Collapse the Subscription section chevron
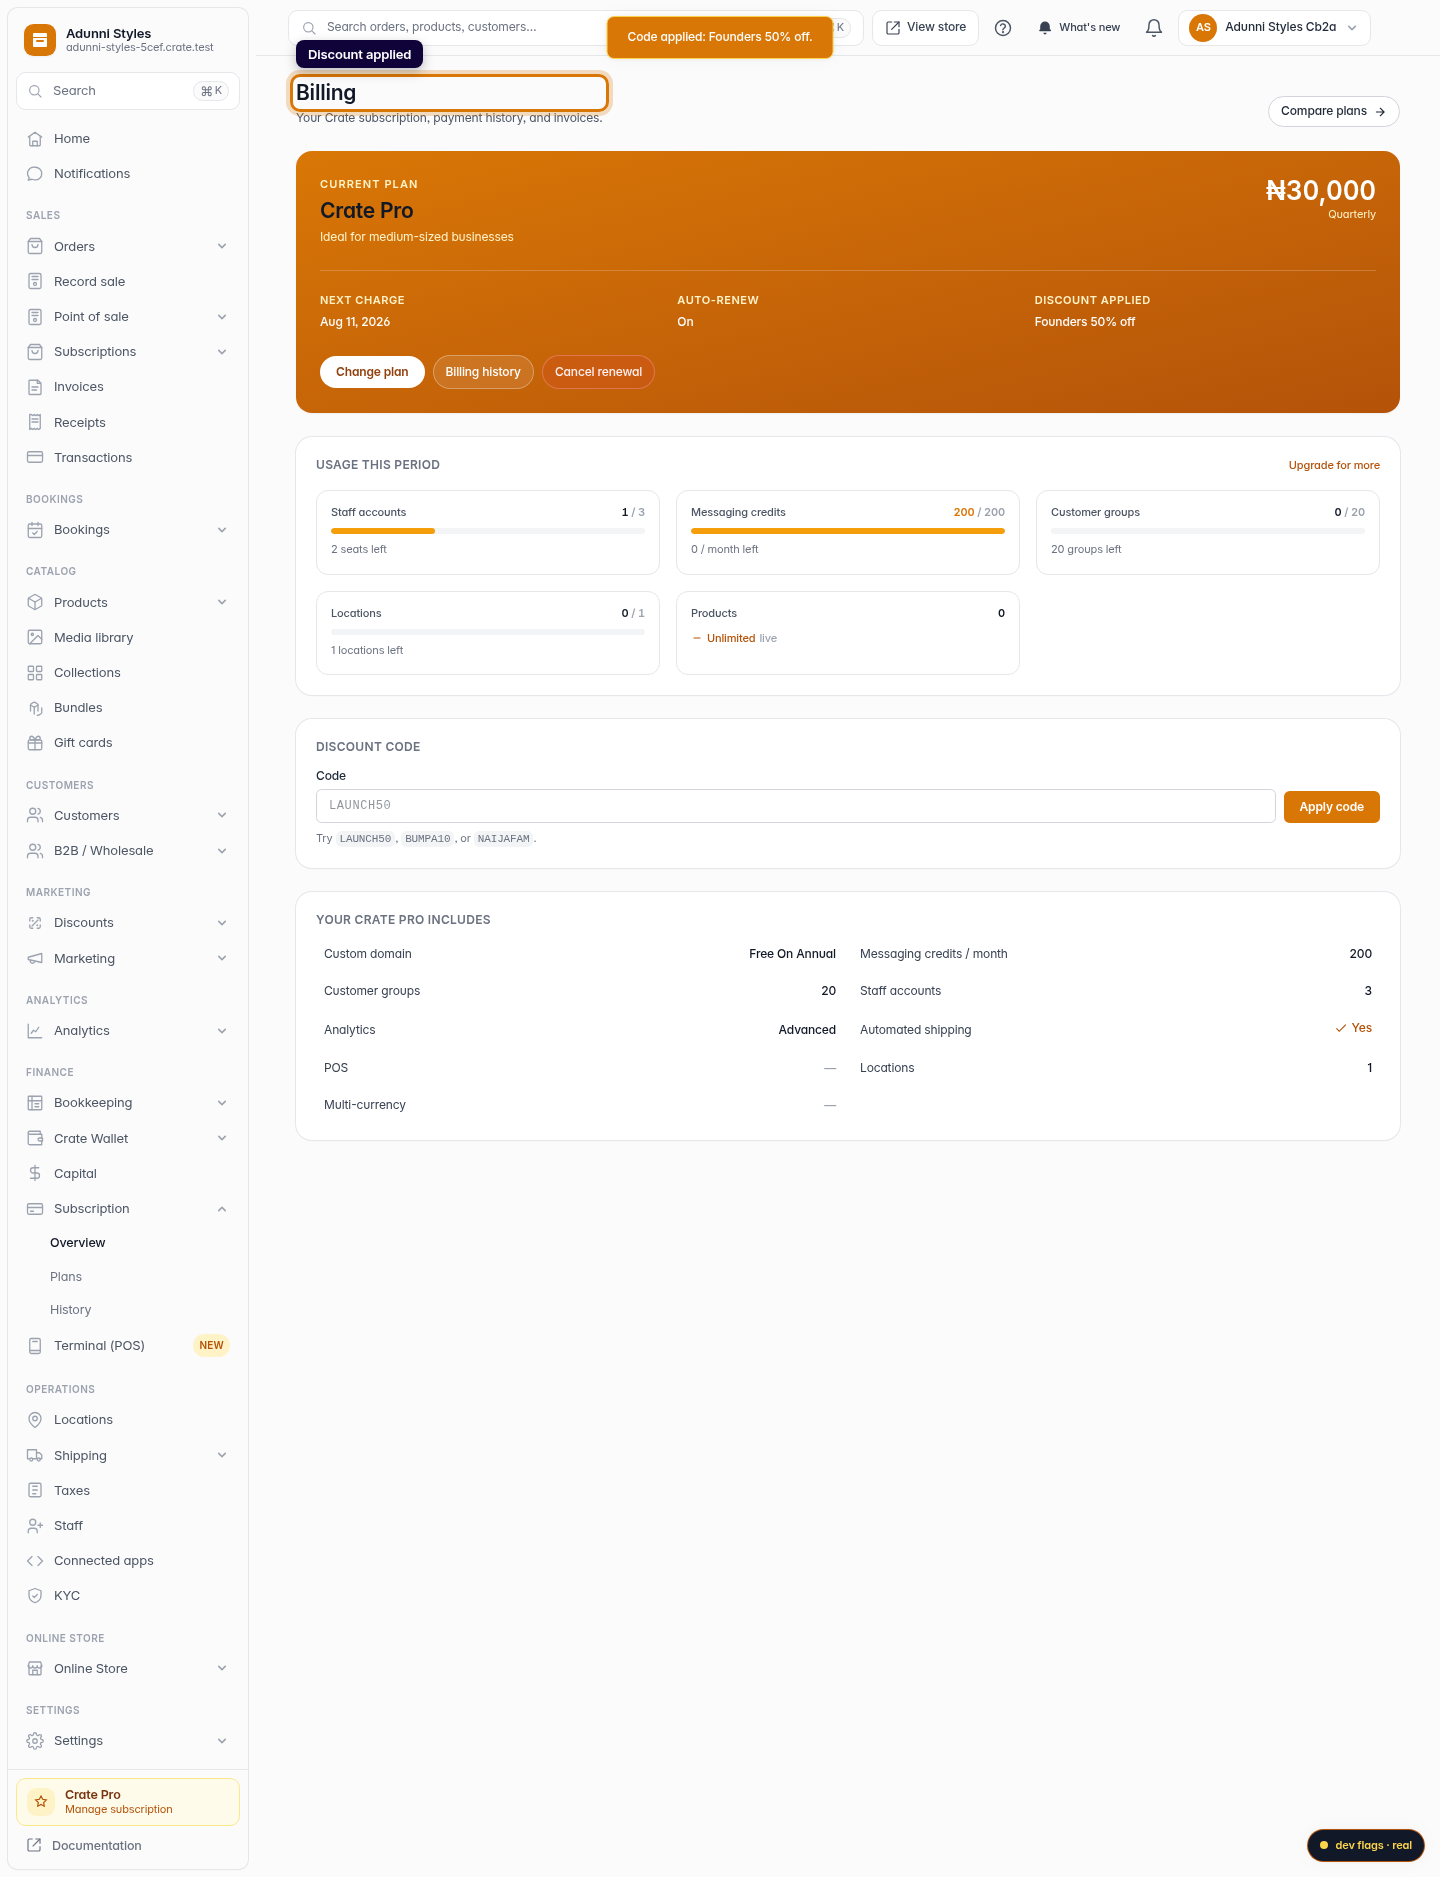The height and width of the screenshot is (1877, 1440). click(222, 1209)
